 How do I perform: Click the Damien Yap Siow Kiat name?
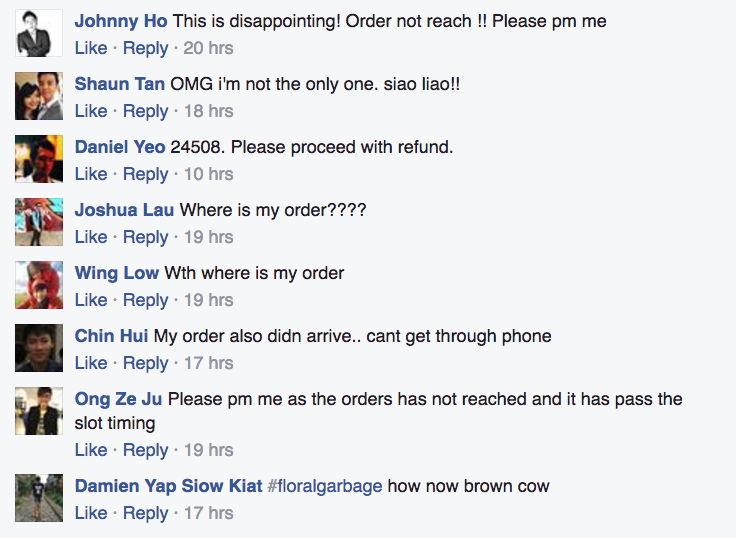click(x=169, y=486)
